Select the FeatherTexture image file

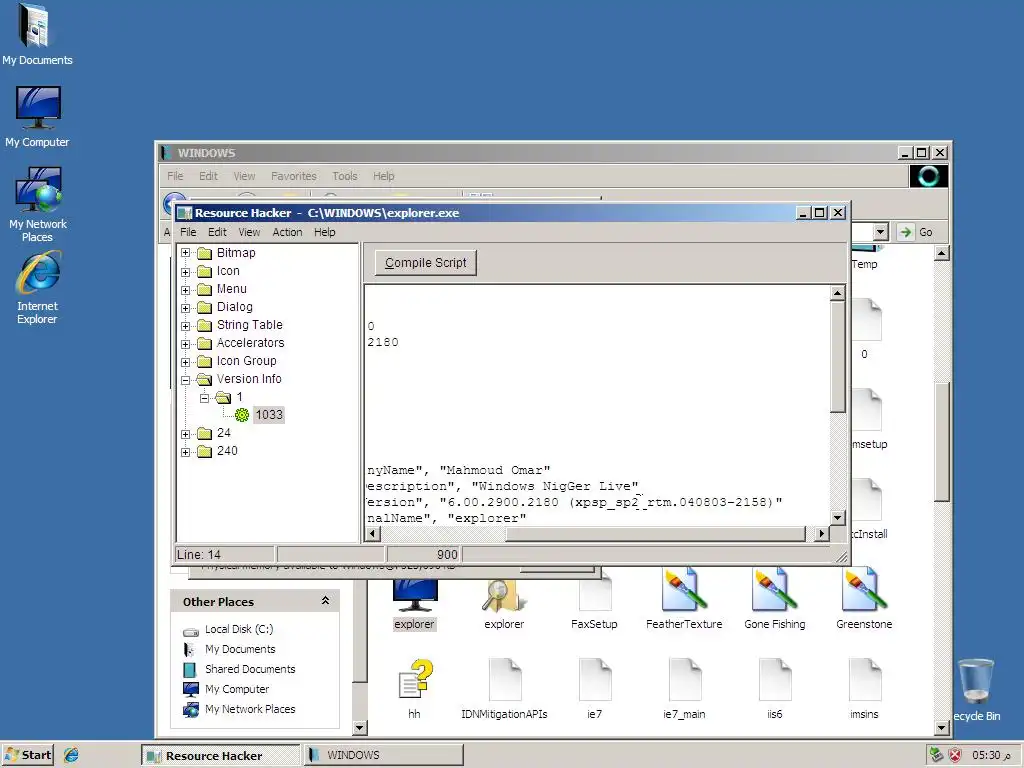(684, 600)
